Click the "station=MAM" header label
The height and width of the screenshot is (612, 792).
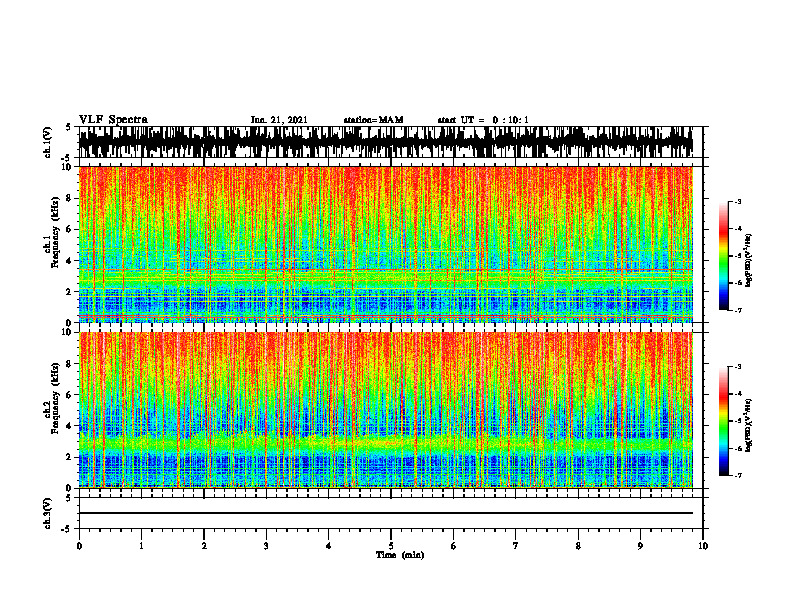tap(373, 120)
